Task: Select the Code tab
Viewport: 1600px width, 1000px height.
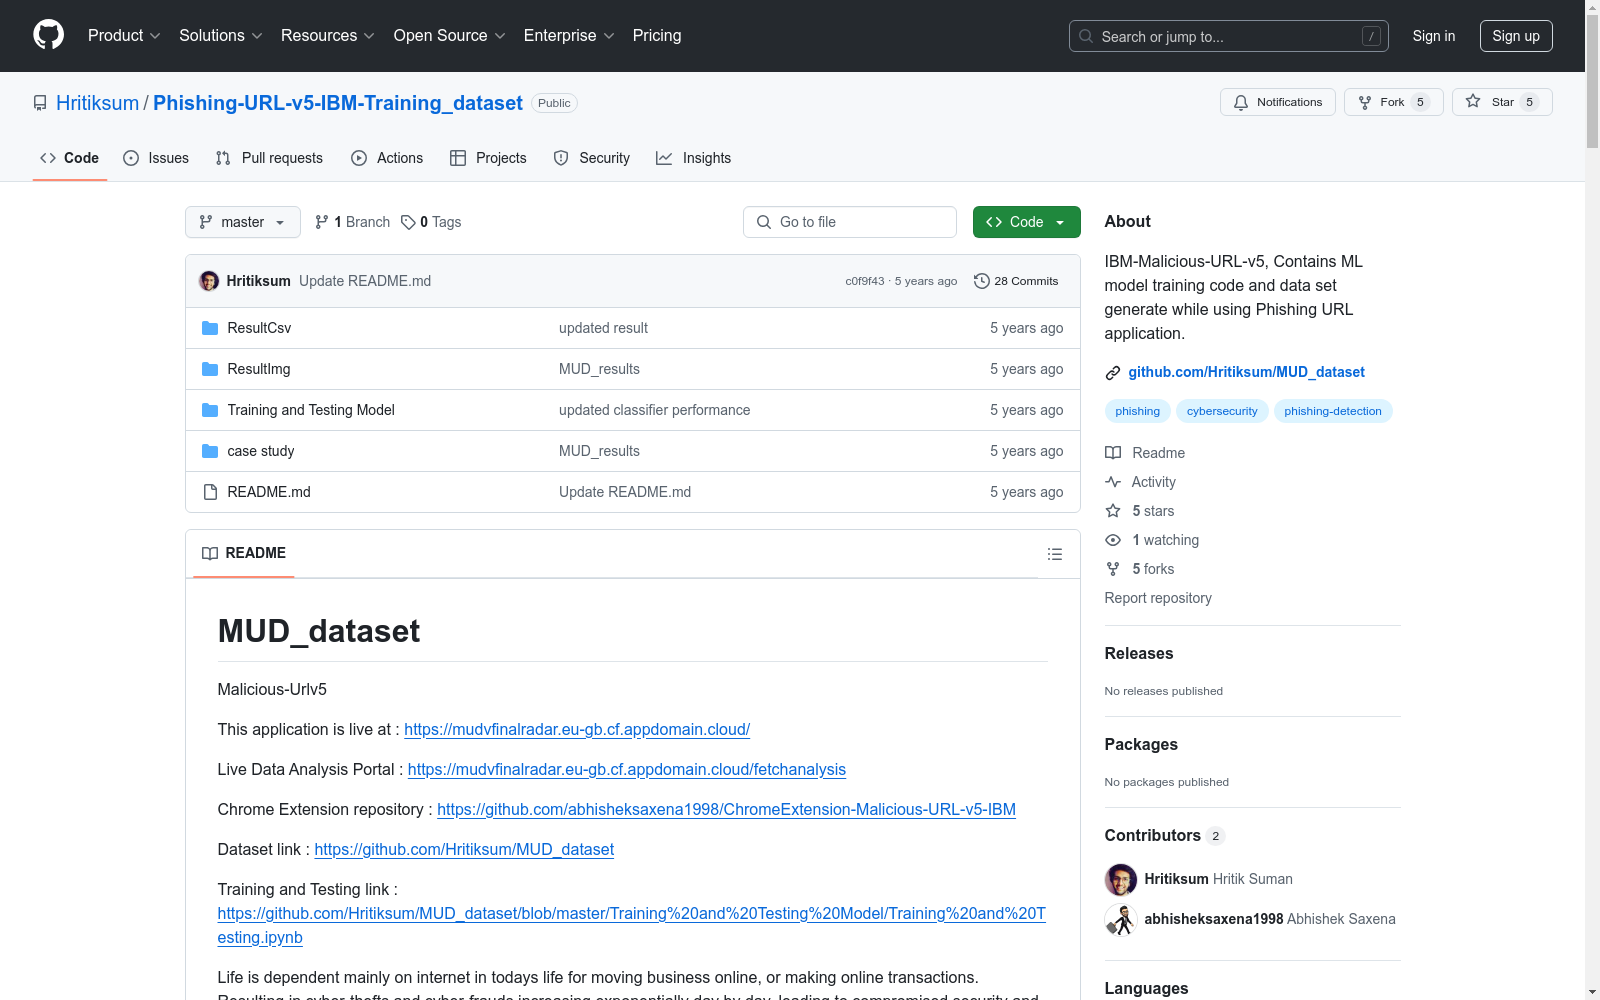Action: [70, 158]
